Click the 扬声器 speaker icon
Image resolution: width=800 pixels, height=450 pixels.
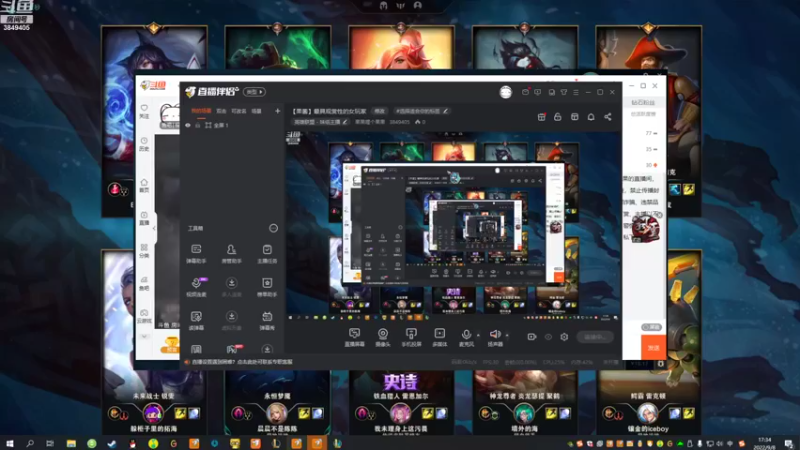(x=495, y=337)
